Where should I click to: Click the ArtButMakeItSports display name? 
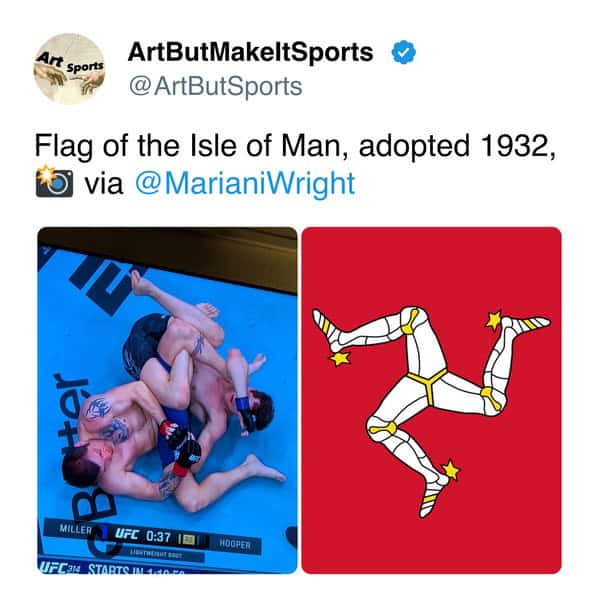tap(251, 52)
